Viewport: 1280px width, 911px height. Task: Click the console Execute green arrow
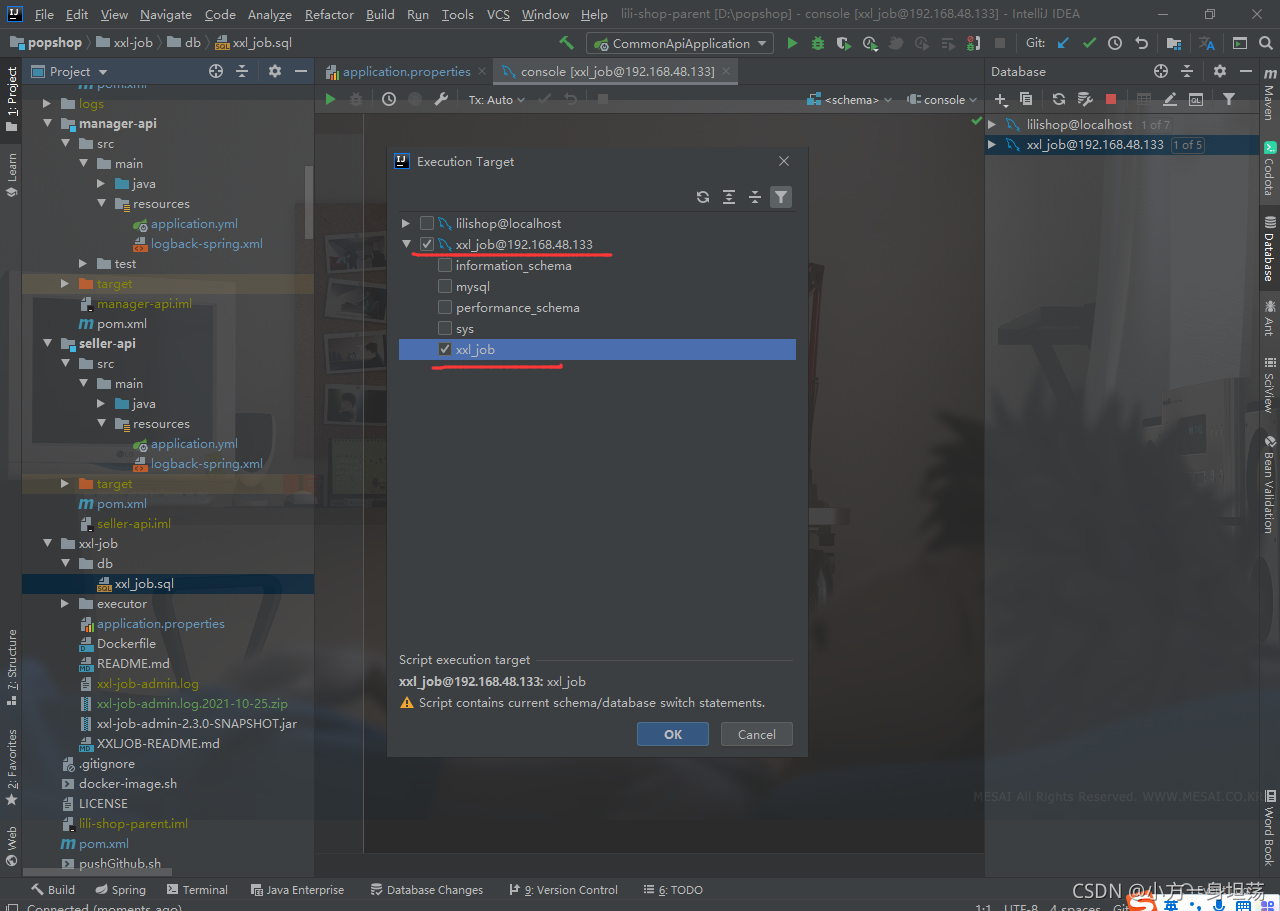coord(330,99)
